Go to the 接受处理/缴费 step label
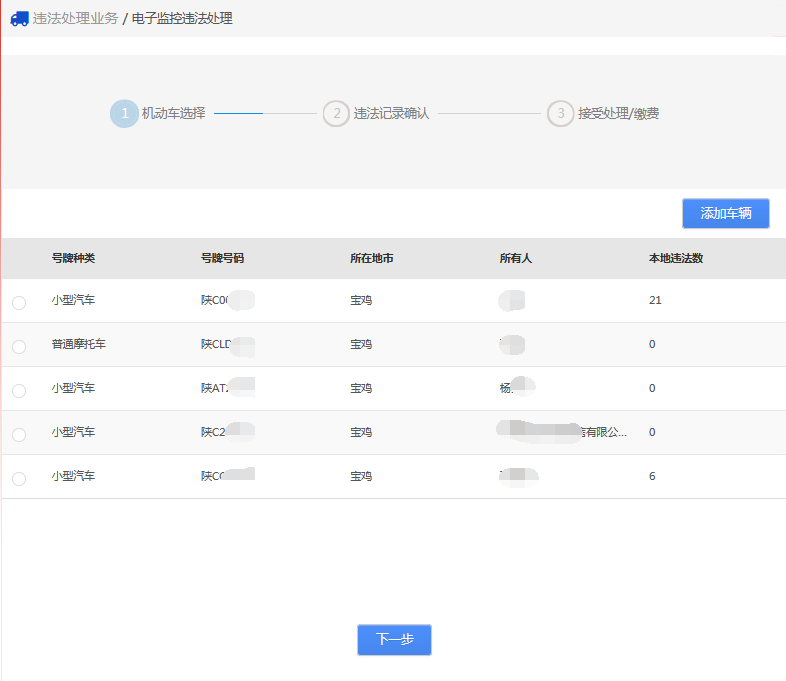This screenshot has height=681, width=786. tap(618, 114)
